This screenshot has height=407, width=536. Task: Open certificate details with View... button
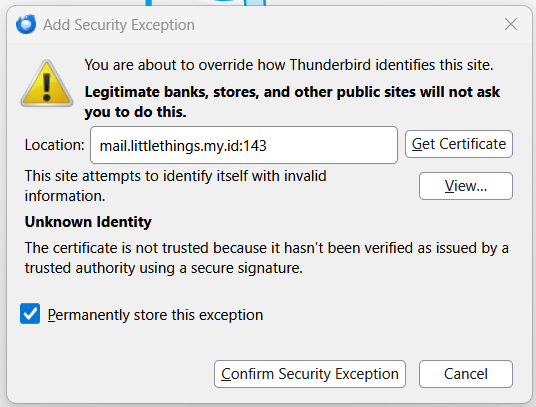(x=466, y=186)
